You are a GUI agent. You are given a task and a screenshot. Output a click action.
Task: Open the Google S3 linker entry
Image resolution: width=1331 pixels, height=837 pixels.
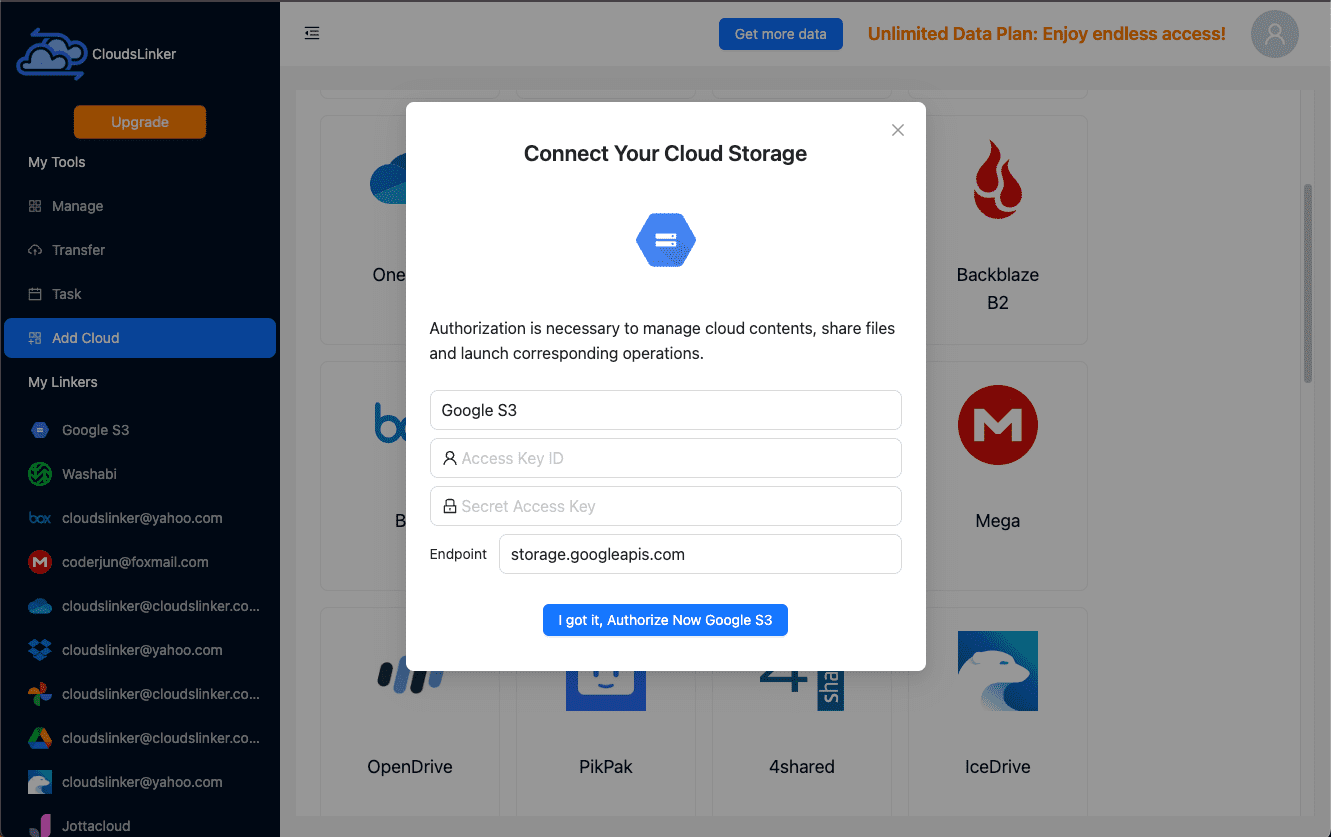click(x=140, y=430)
